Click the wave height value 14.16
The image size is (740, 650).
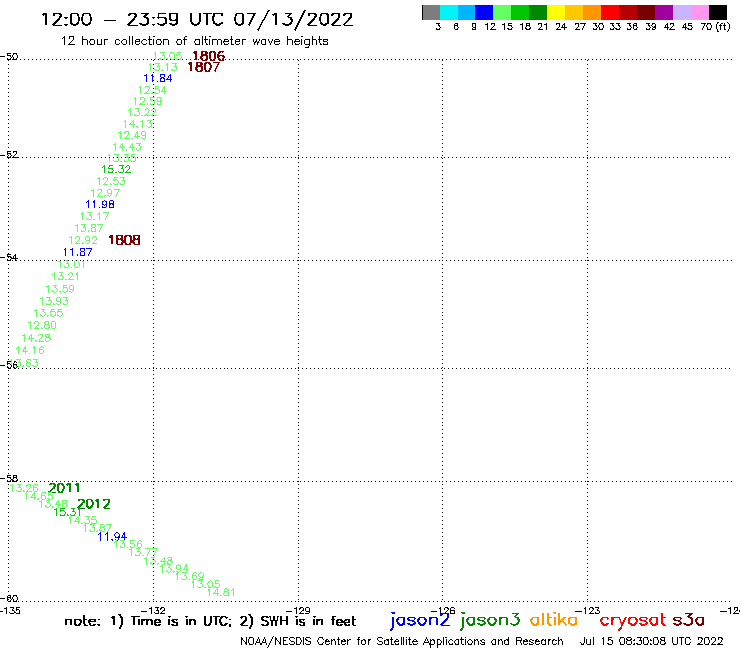click(30, 350)
